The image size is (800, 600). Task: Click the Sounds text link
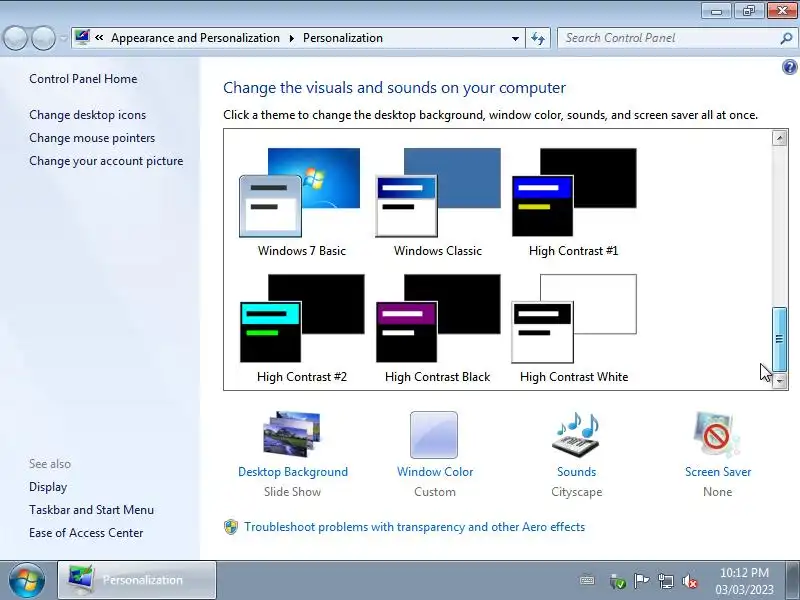coord(577,472)
